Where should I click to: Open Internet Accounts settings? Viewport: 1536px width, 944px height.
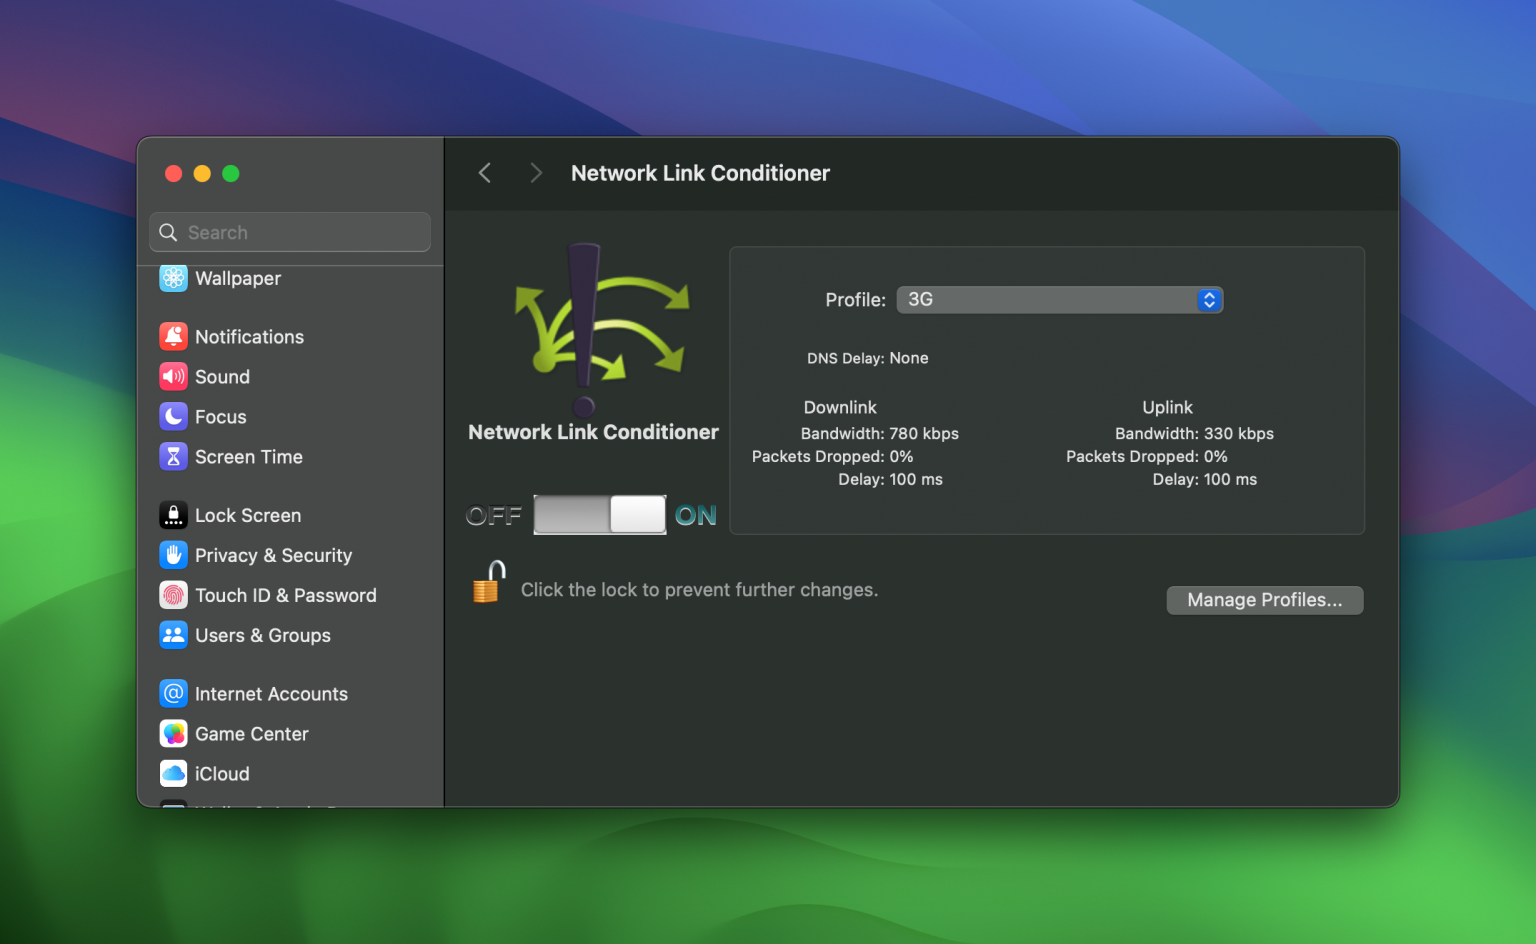tap(173, 693)
